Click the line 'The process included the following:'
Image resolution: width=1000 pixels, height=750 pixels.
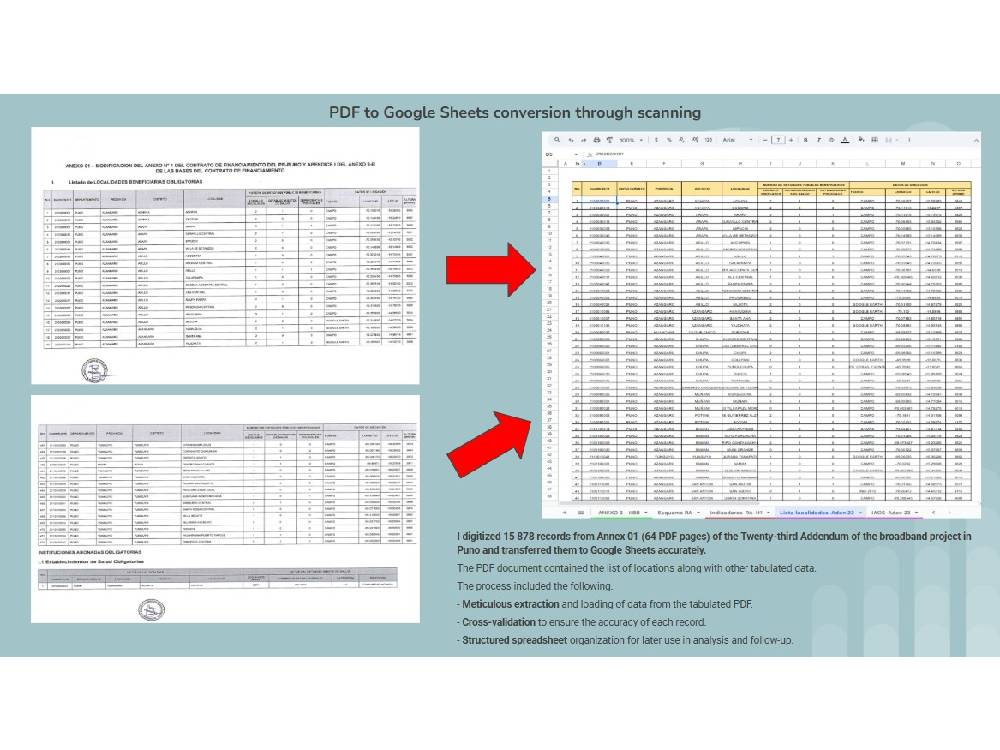(x=534, y=586)
